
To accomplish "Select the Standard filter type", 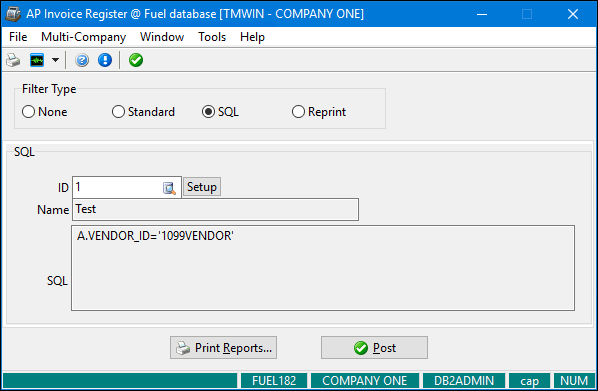I will [x=143, y=112].
